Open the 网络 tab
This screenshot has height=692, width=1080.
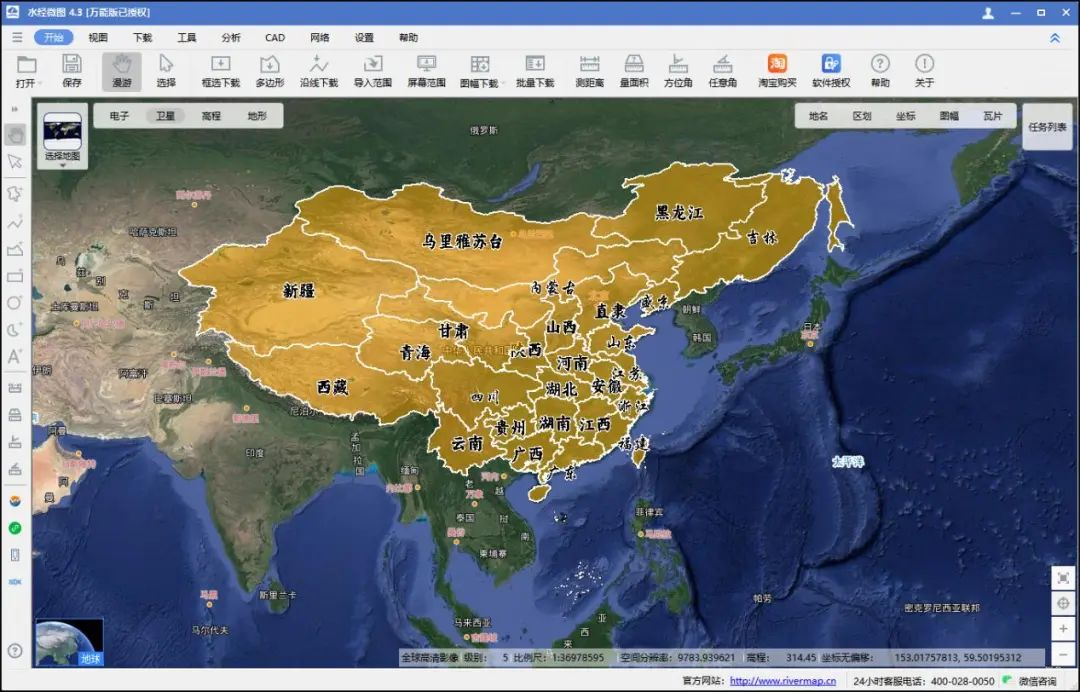(x=320, y=37)
